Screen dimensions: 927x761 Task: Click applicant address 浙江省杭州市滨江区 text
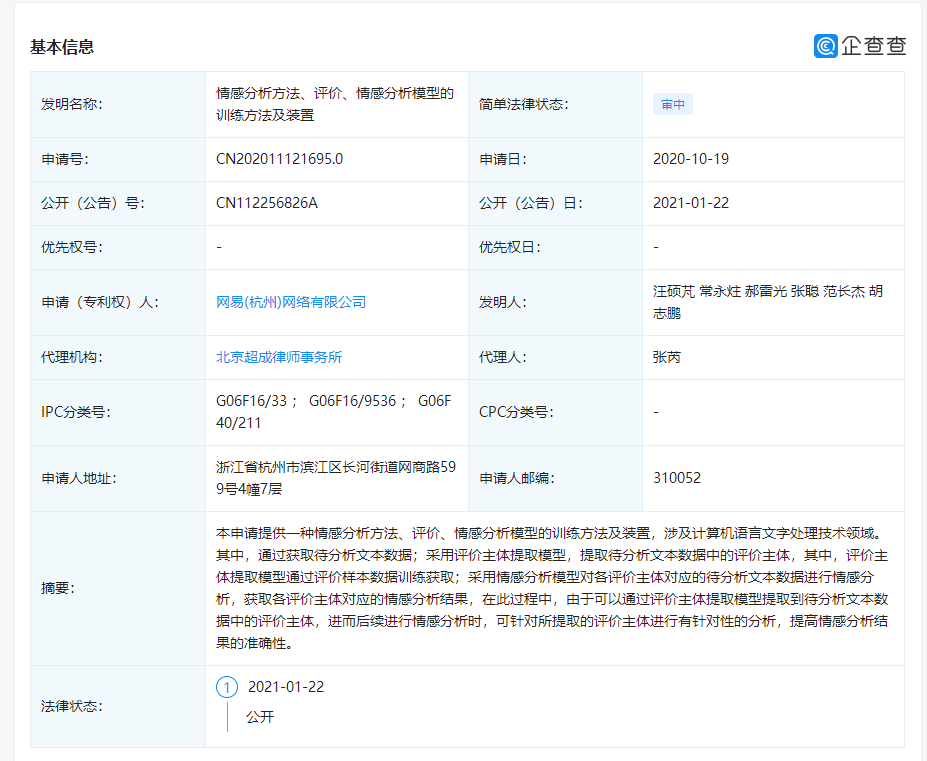pos(336,478)
